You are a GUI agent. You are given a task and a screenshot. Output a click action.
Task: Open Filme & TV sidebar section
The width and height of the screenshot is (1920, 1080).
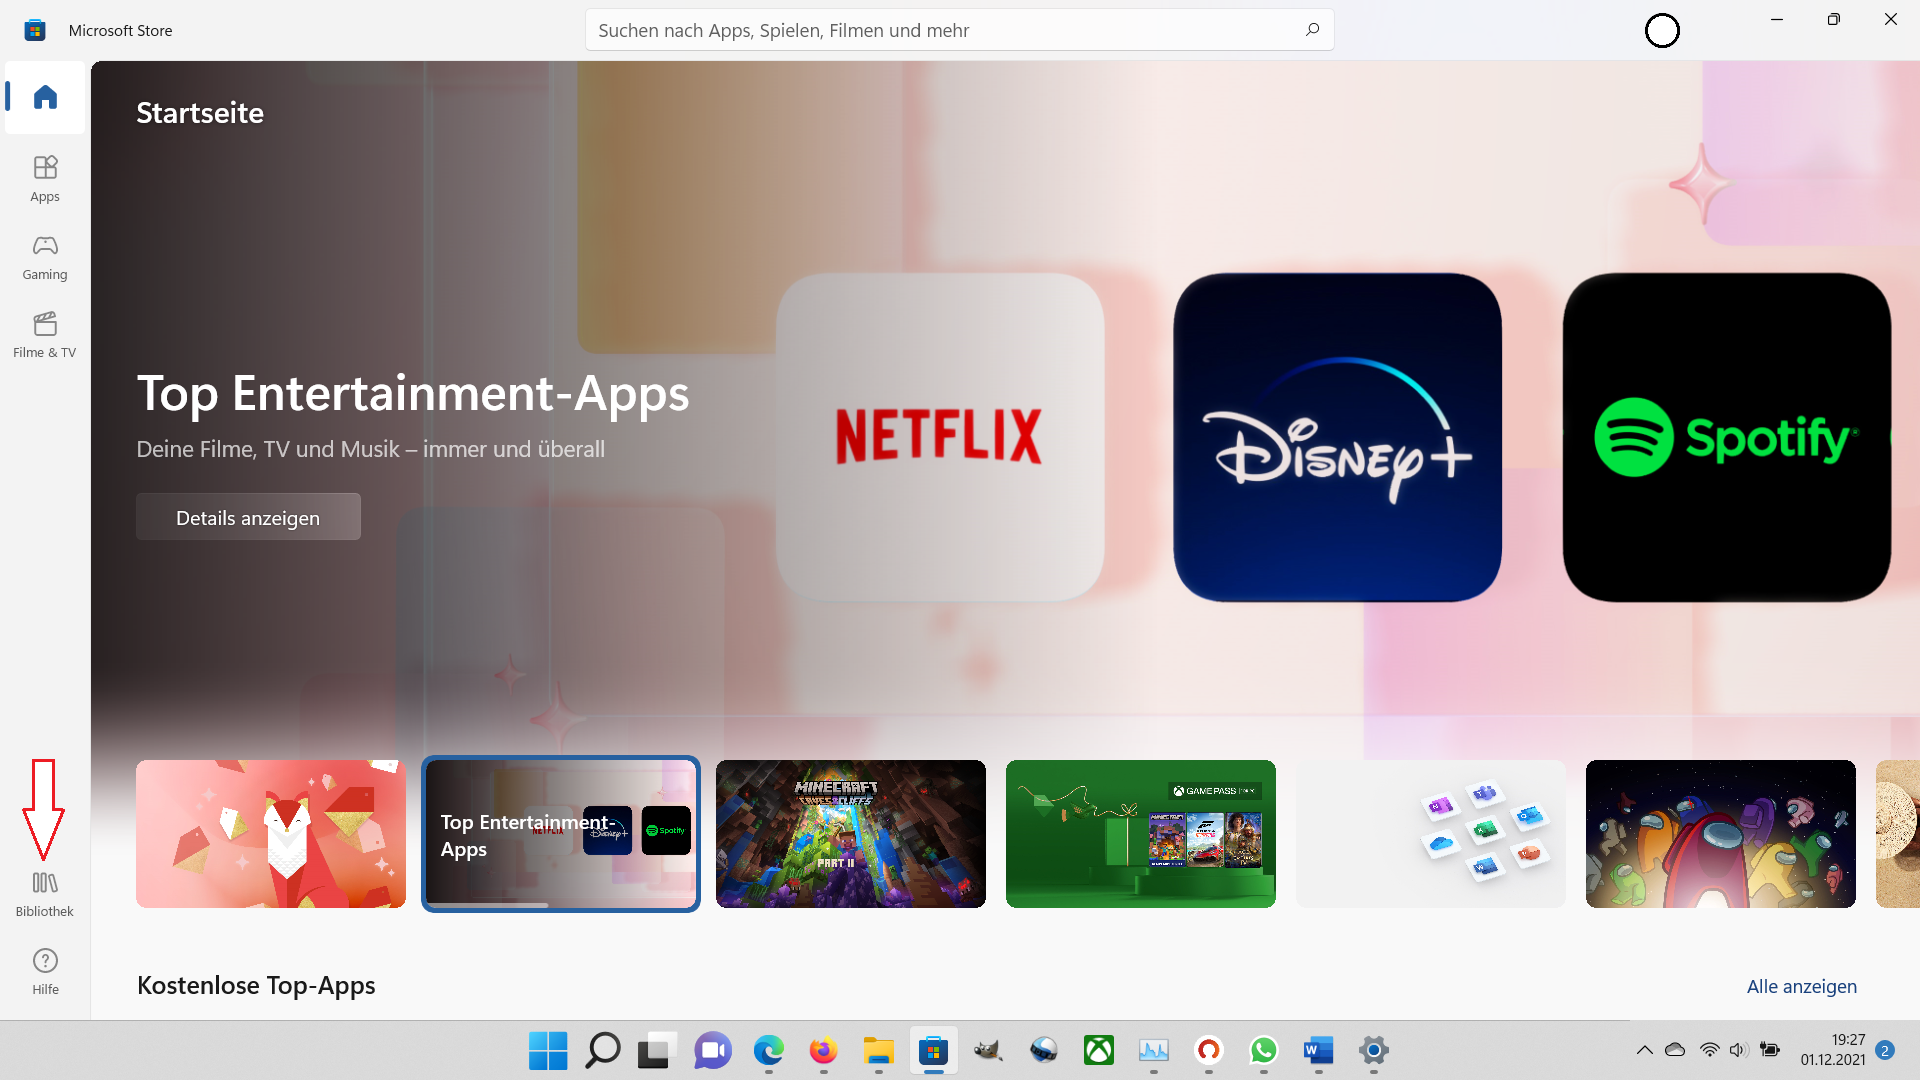[45, 335]
